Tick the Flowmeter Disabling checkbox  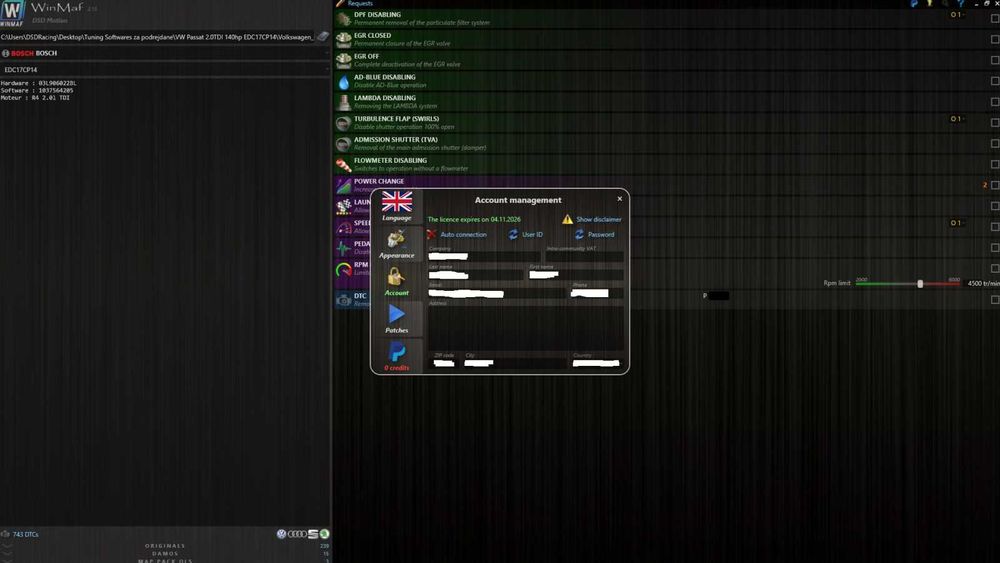(x=994, y=165)
